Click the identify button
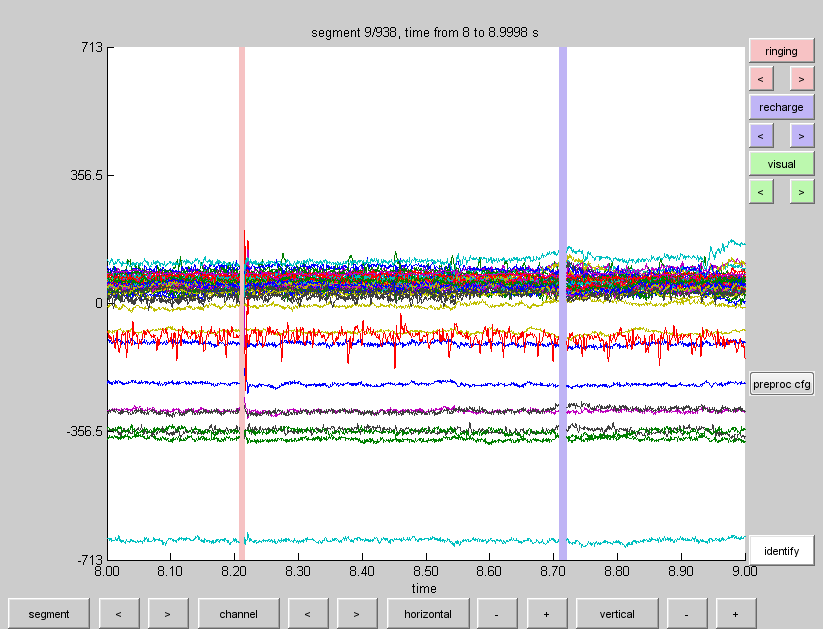Image resolution: width=823 pixels, height=629 pixels. click(x=782, y=551)
